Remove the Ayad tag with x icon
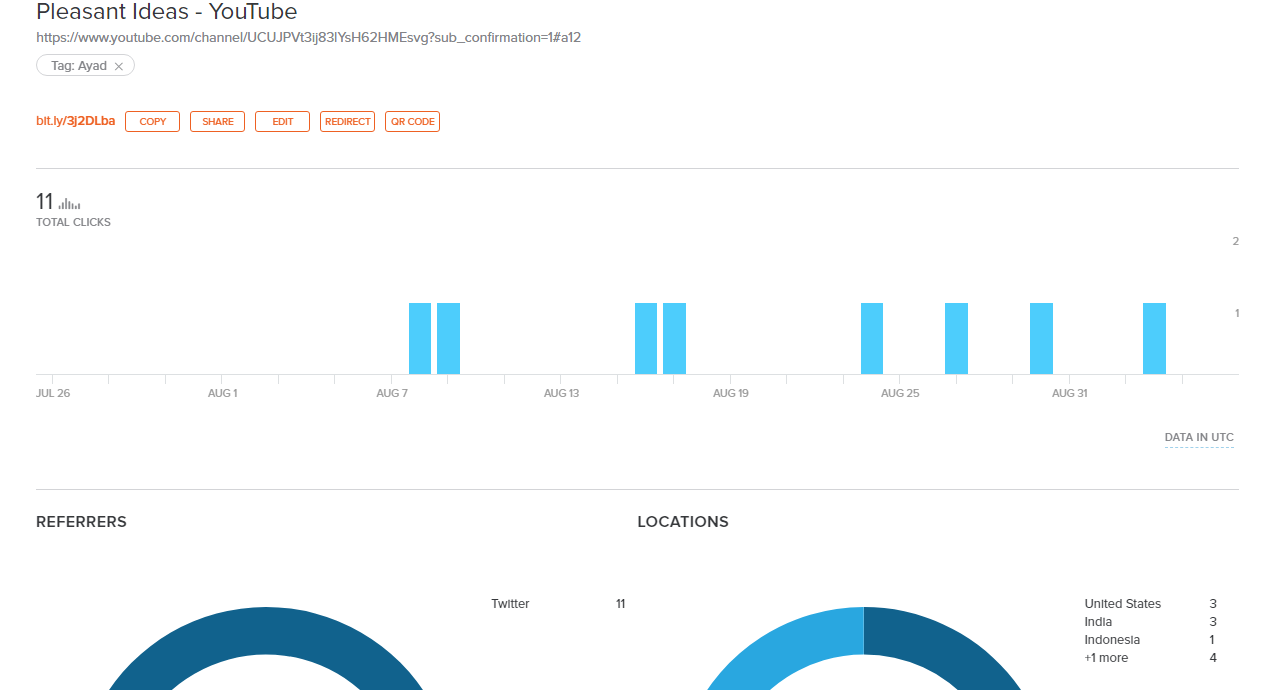Viewport: 1270px width, 690px height. click(119, 66)
